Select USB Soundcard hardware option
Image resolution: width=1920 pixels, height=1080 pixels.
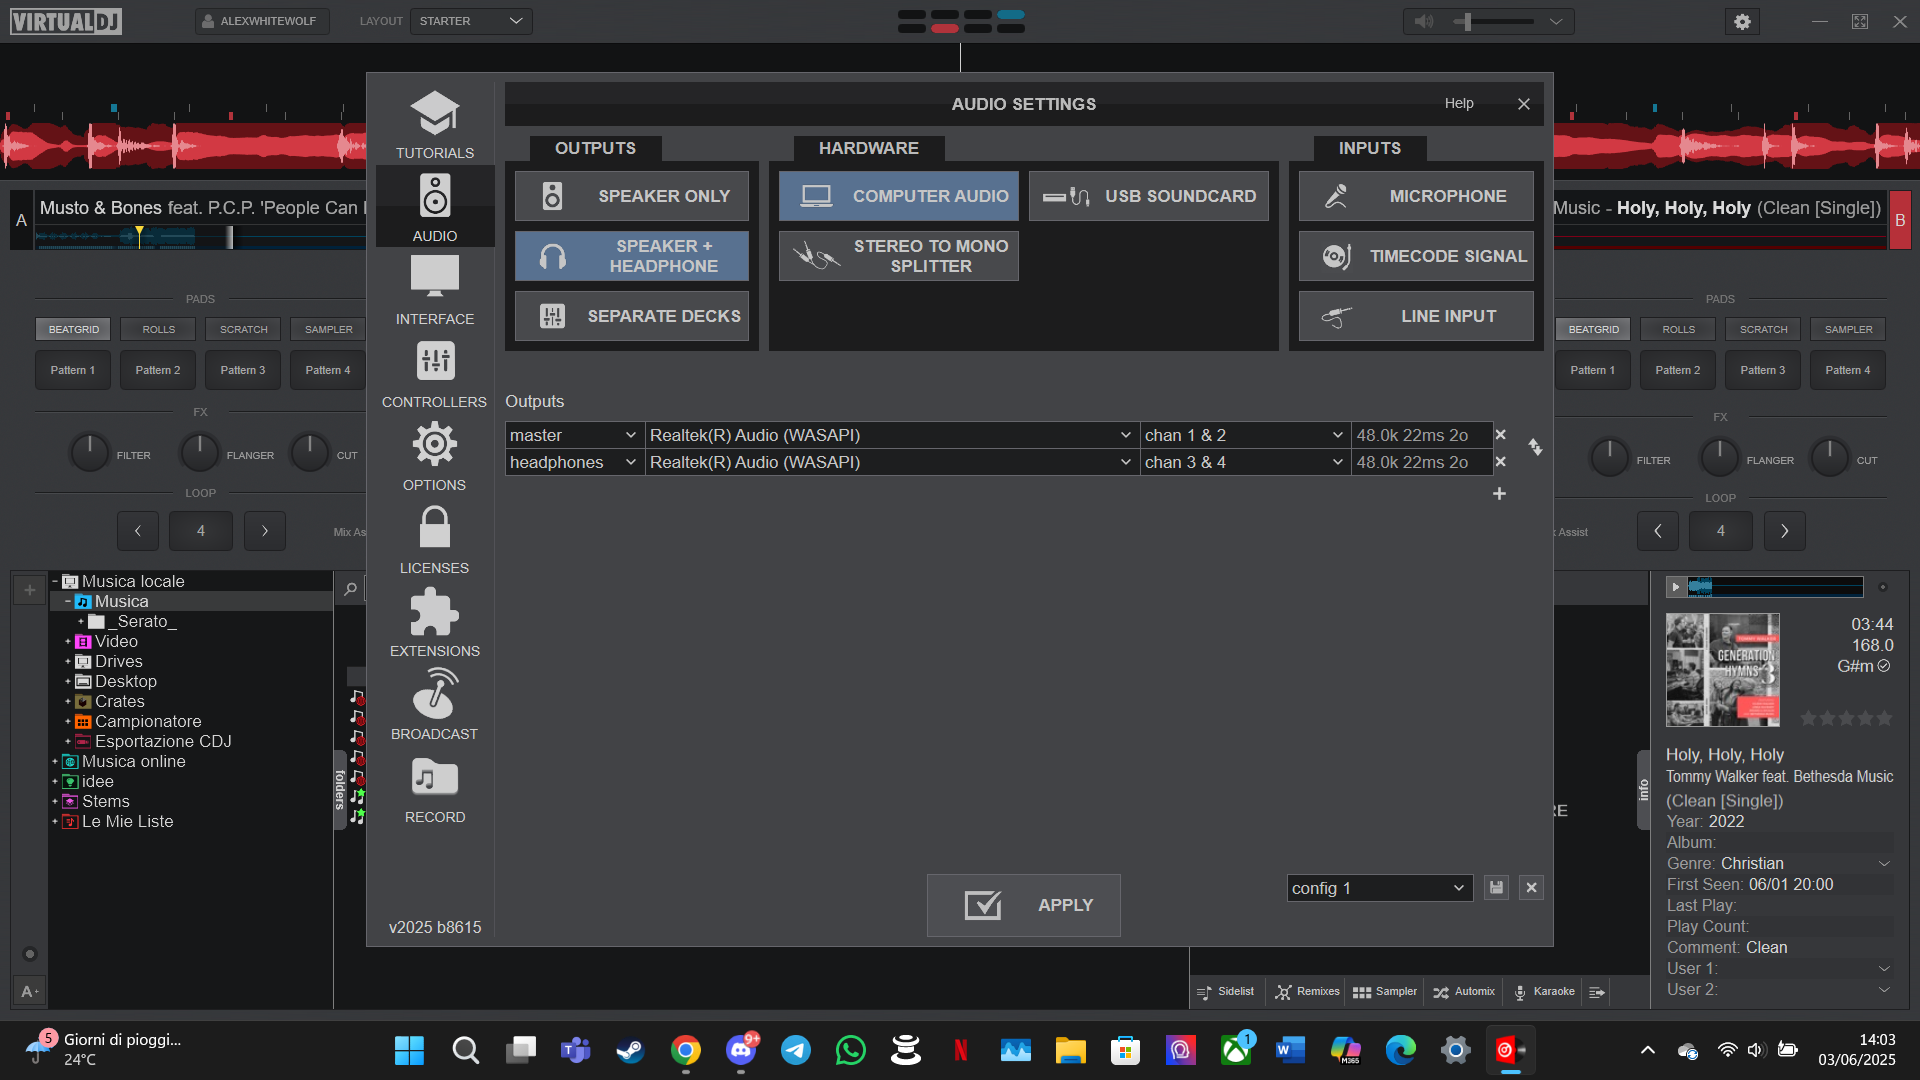click(x=1149, y=196)
